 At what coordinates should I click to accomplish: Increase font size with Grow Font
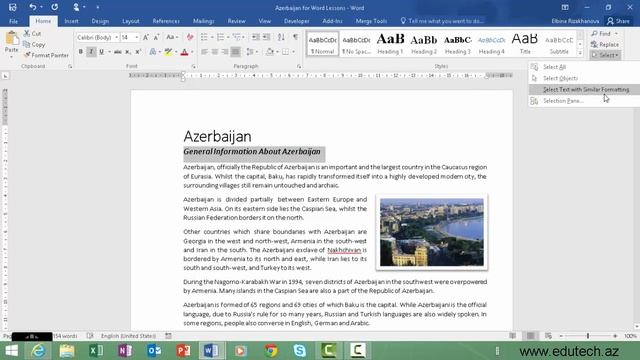(146, 37)
